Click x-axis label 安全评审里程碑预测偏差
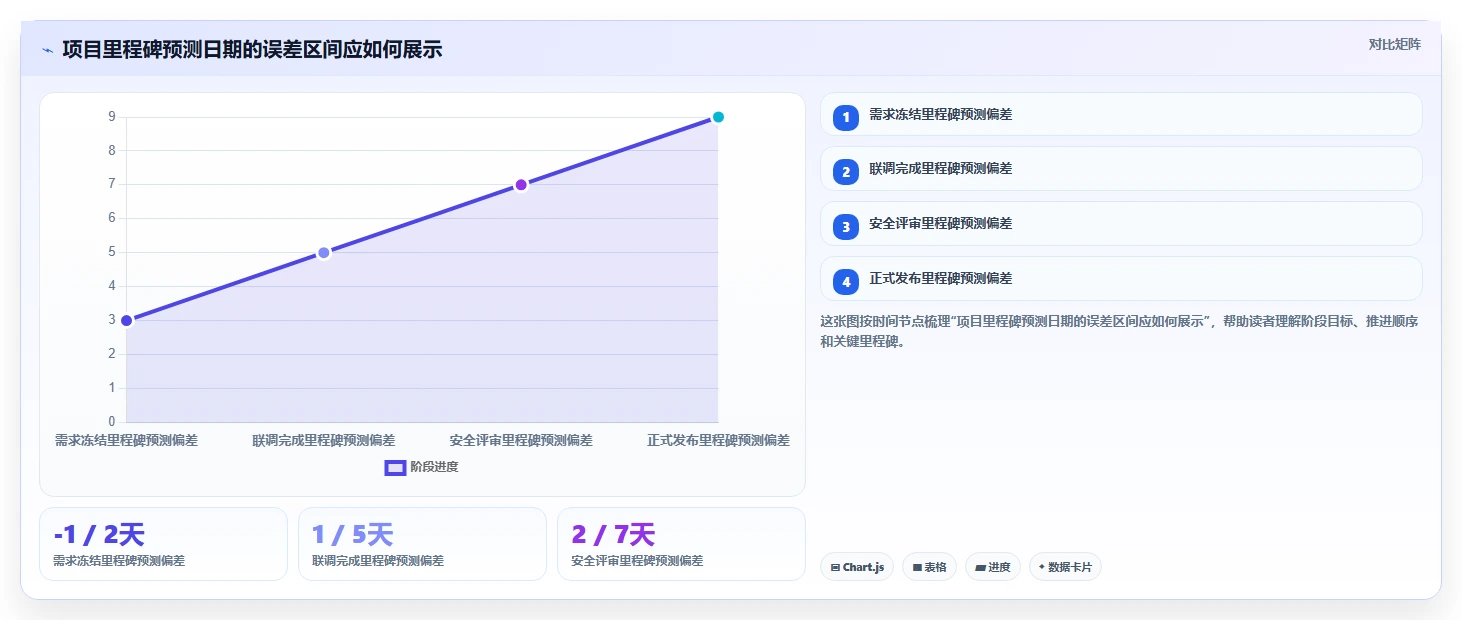The image size is (1462, 620). click(x=521, y=440)
